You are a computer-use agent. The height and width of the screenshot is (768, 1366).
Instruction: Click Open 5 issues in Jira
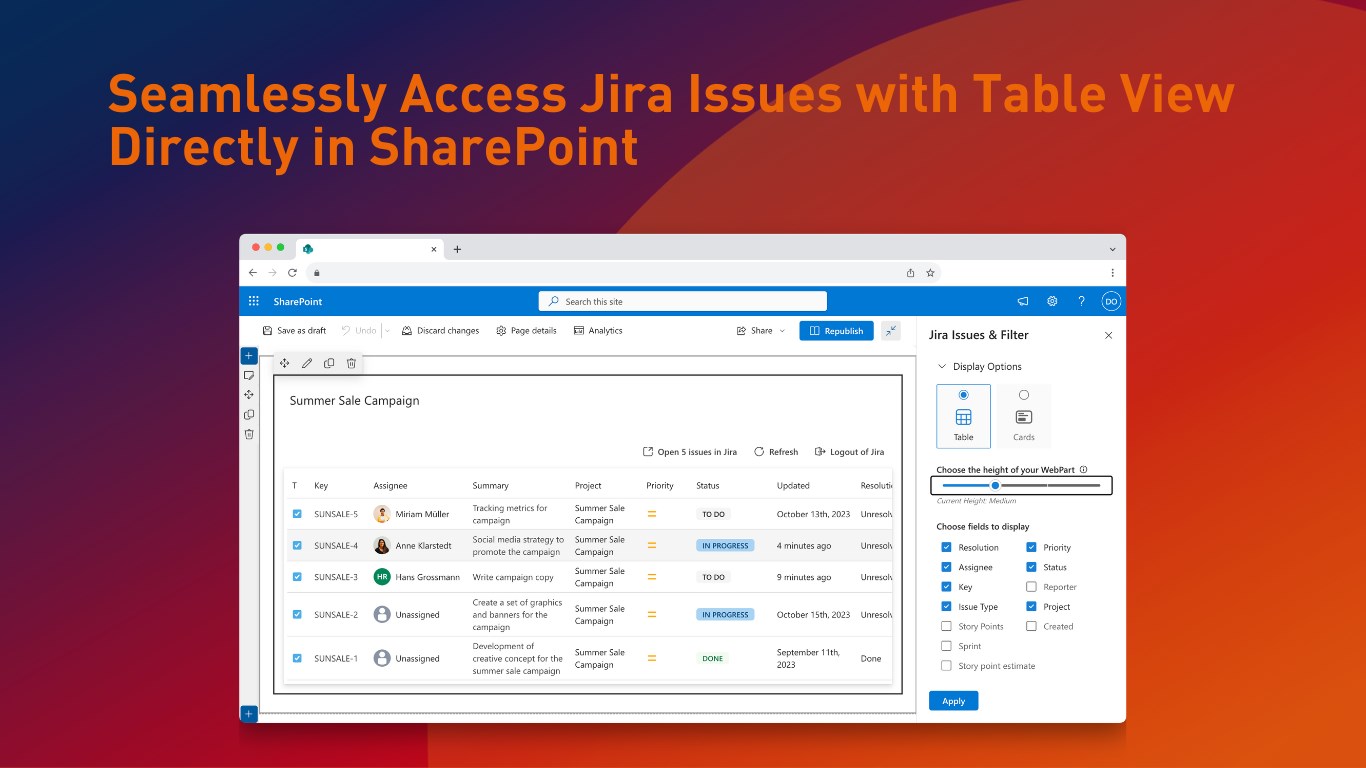click(x=689, y=452)
